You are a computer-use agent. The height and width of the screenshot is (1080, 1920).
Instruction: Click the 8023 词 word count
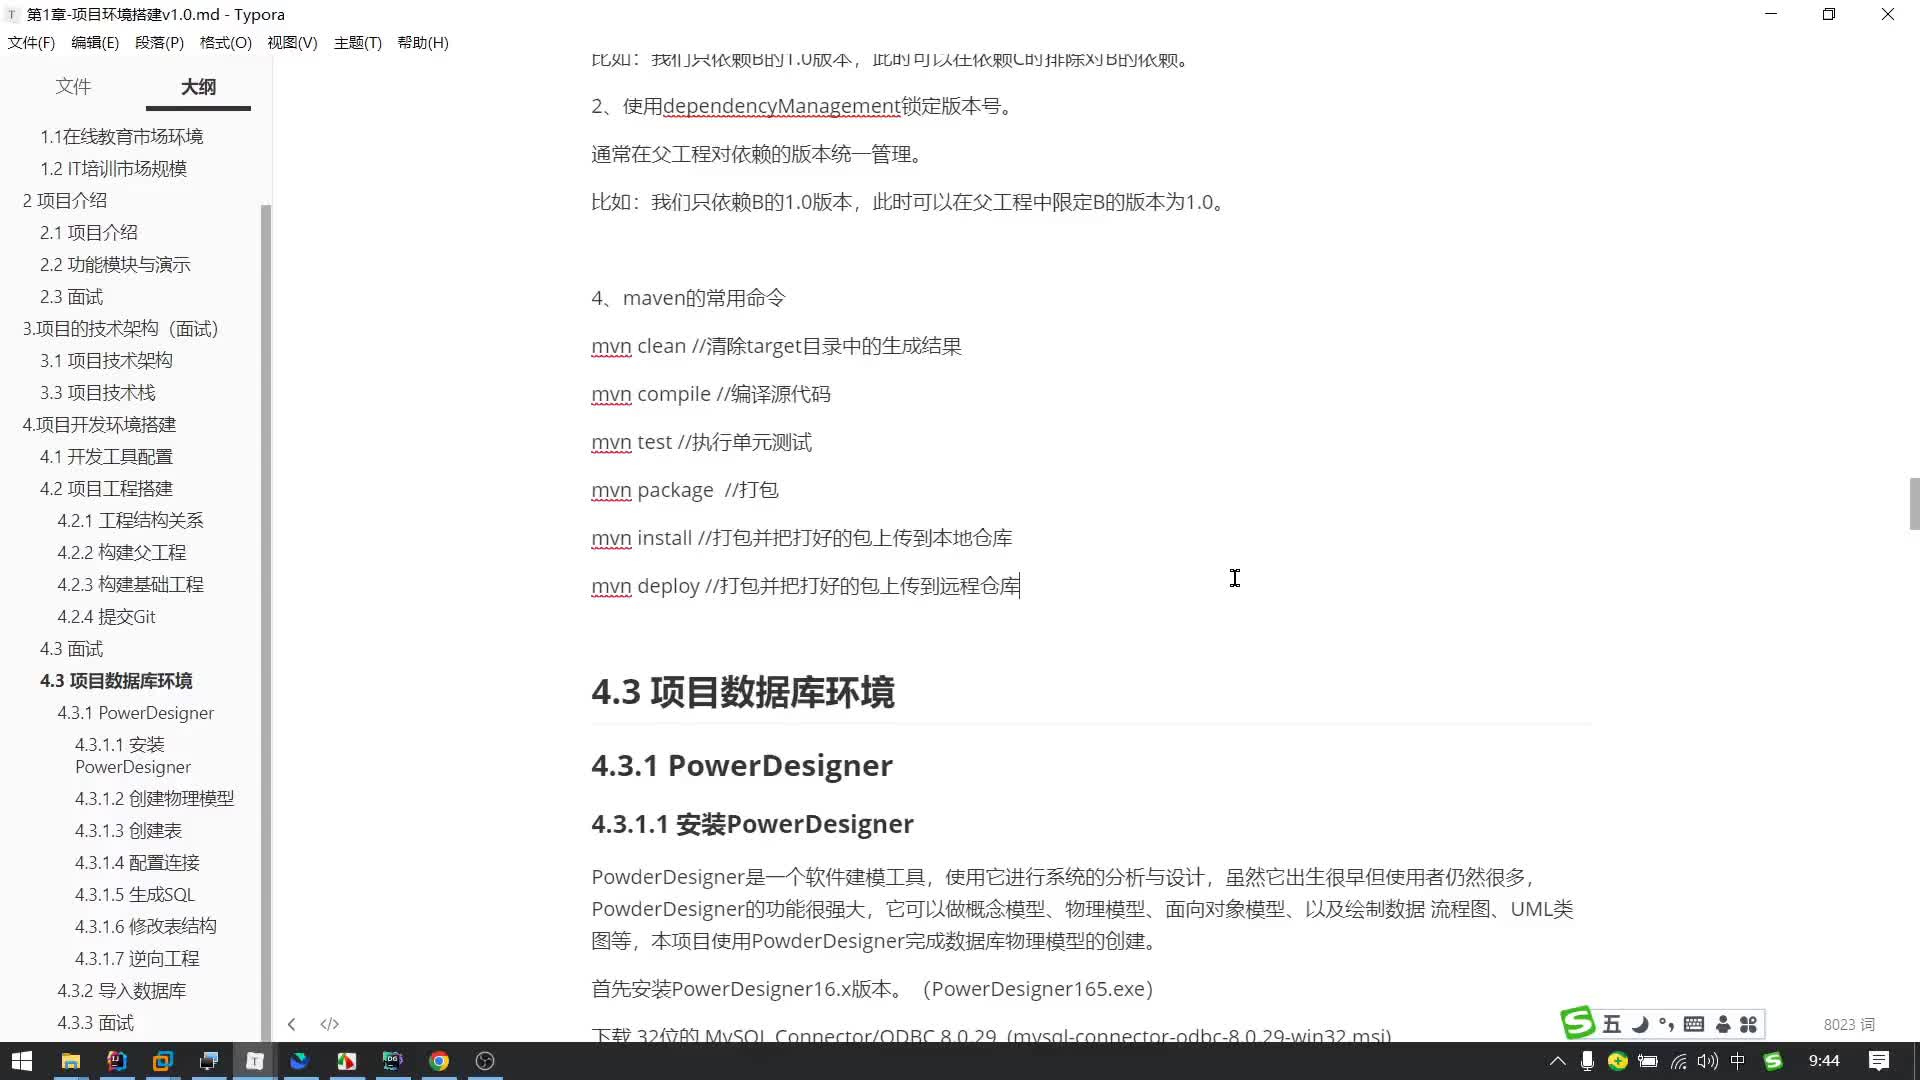(x=1849, y=1024)
